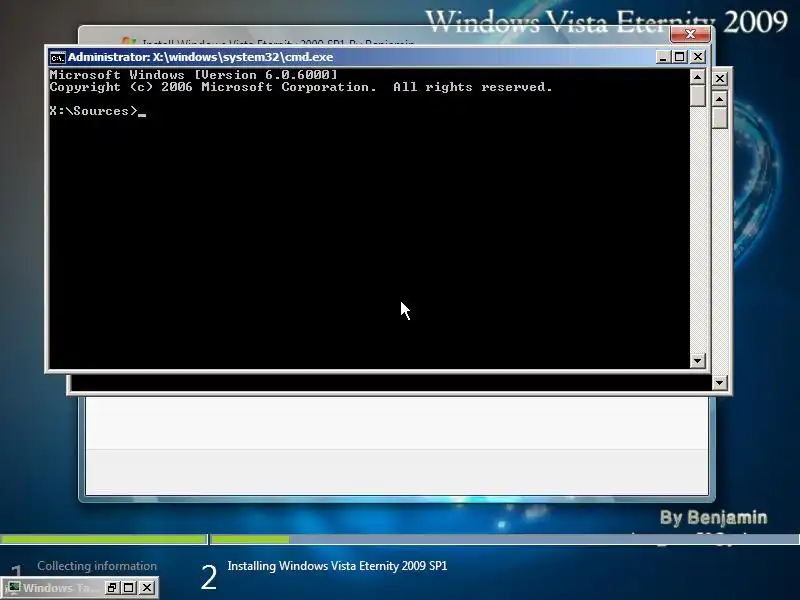Click the minimized Windows Ta... window icon
The width and height of the screenshot is (800, 600).
[13, 588]
